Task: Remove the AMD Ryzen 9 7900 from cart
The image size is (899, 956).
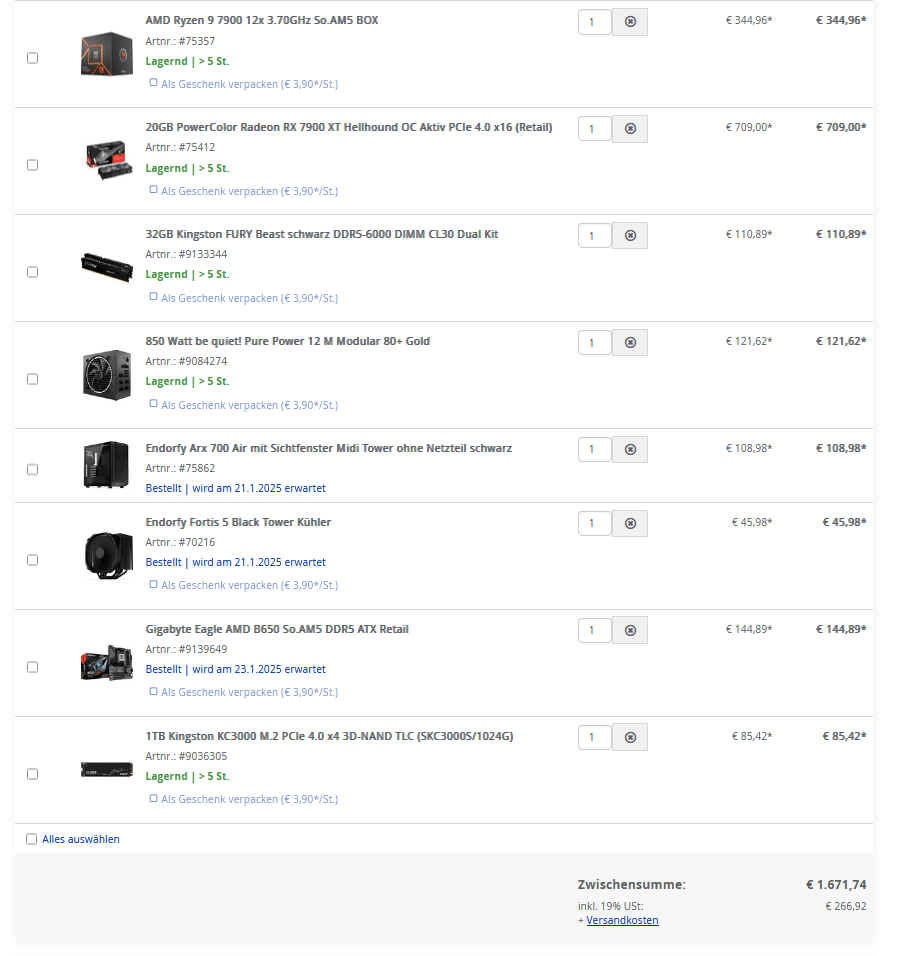Action: (630, 22)
